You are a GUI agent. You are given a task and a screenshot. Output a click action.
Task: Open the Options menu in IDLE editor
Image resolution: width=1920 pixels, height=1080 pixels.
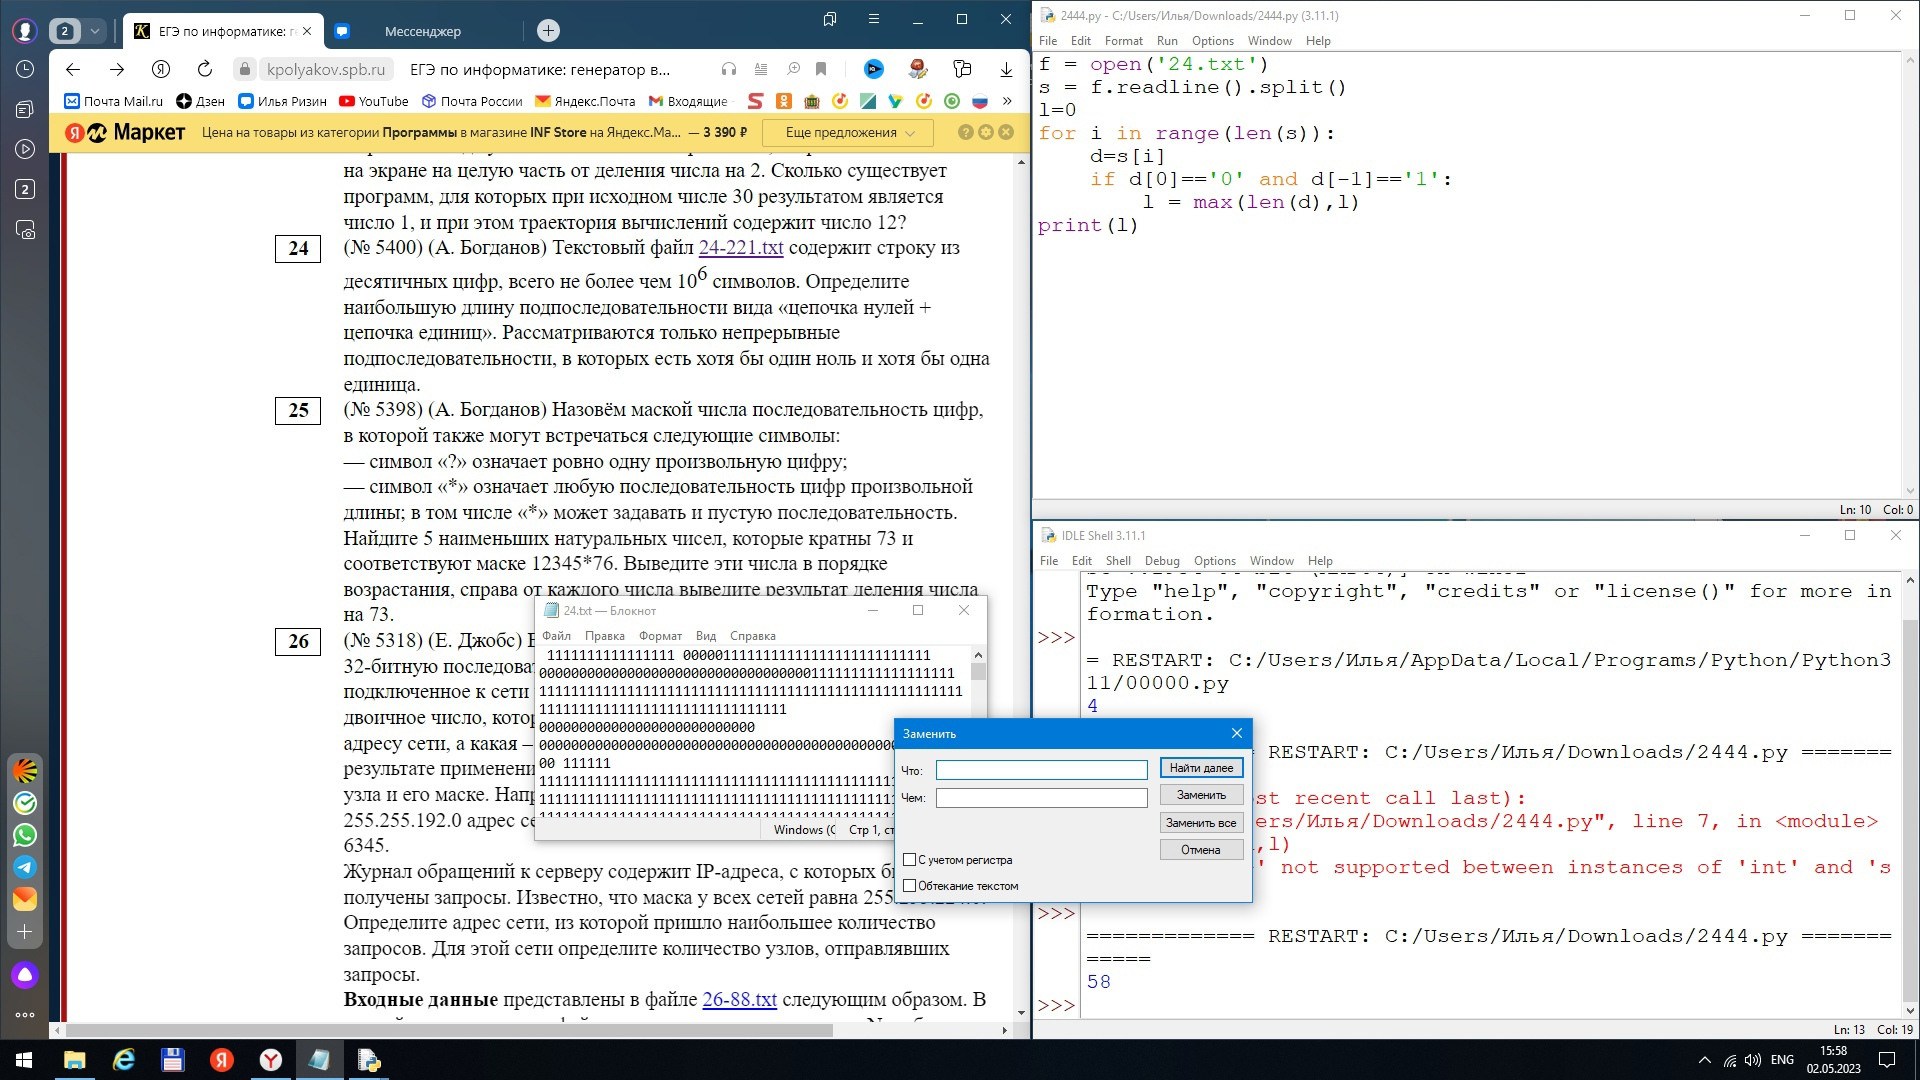point(1211,41)
